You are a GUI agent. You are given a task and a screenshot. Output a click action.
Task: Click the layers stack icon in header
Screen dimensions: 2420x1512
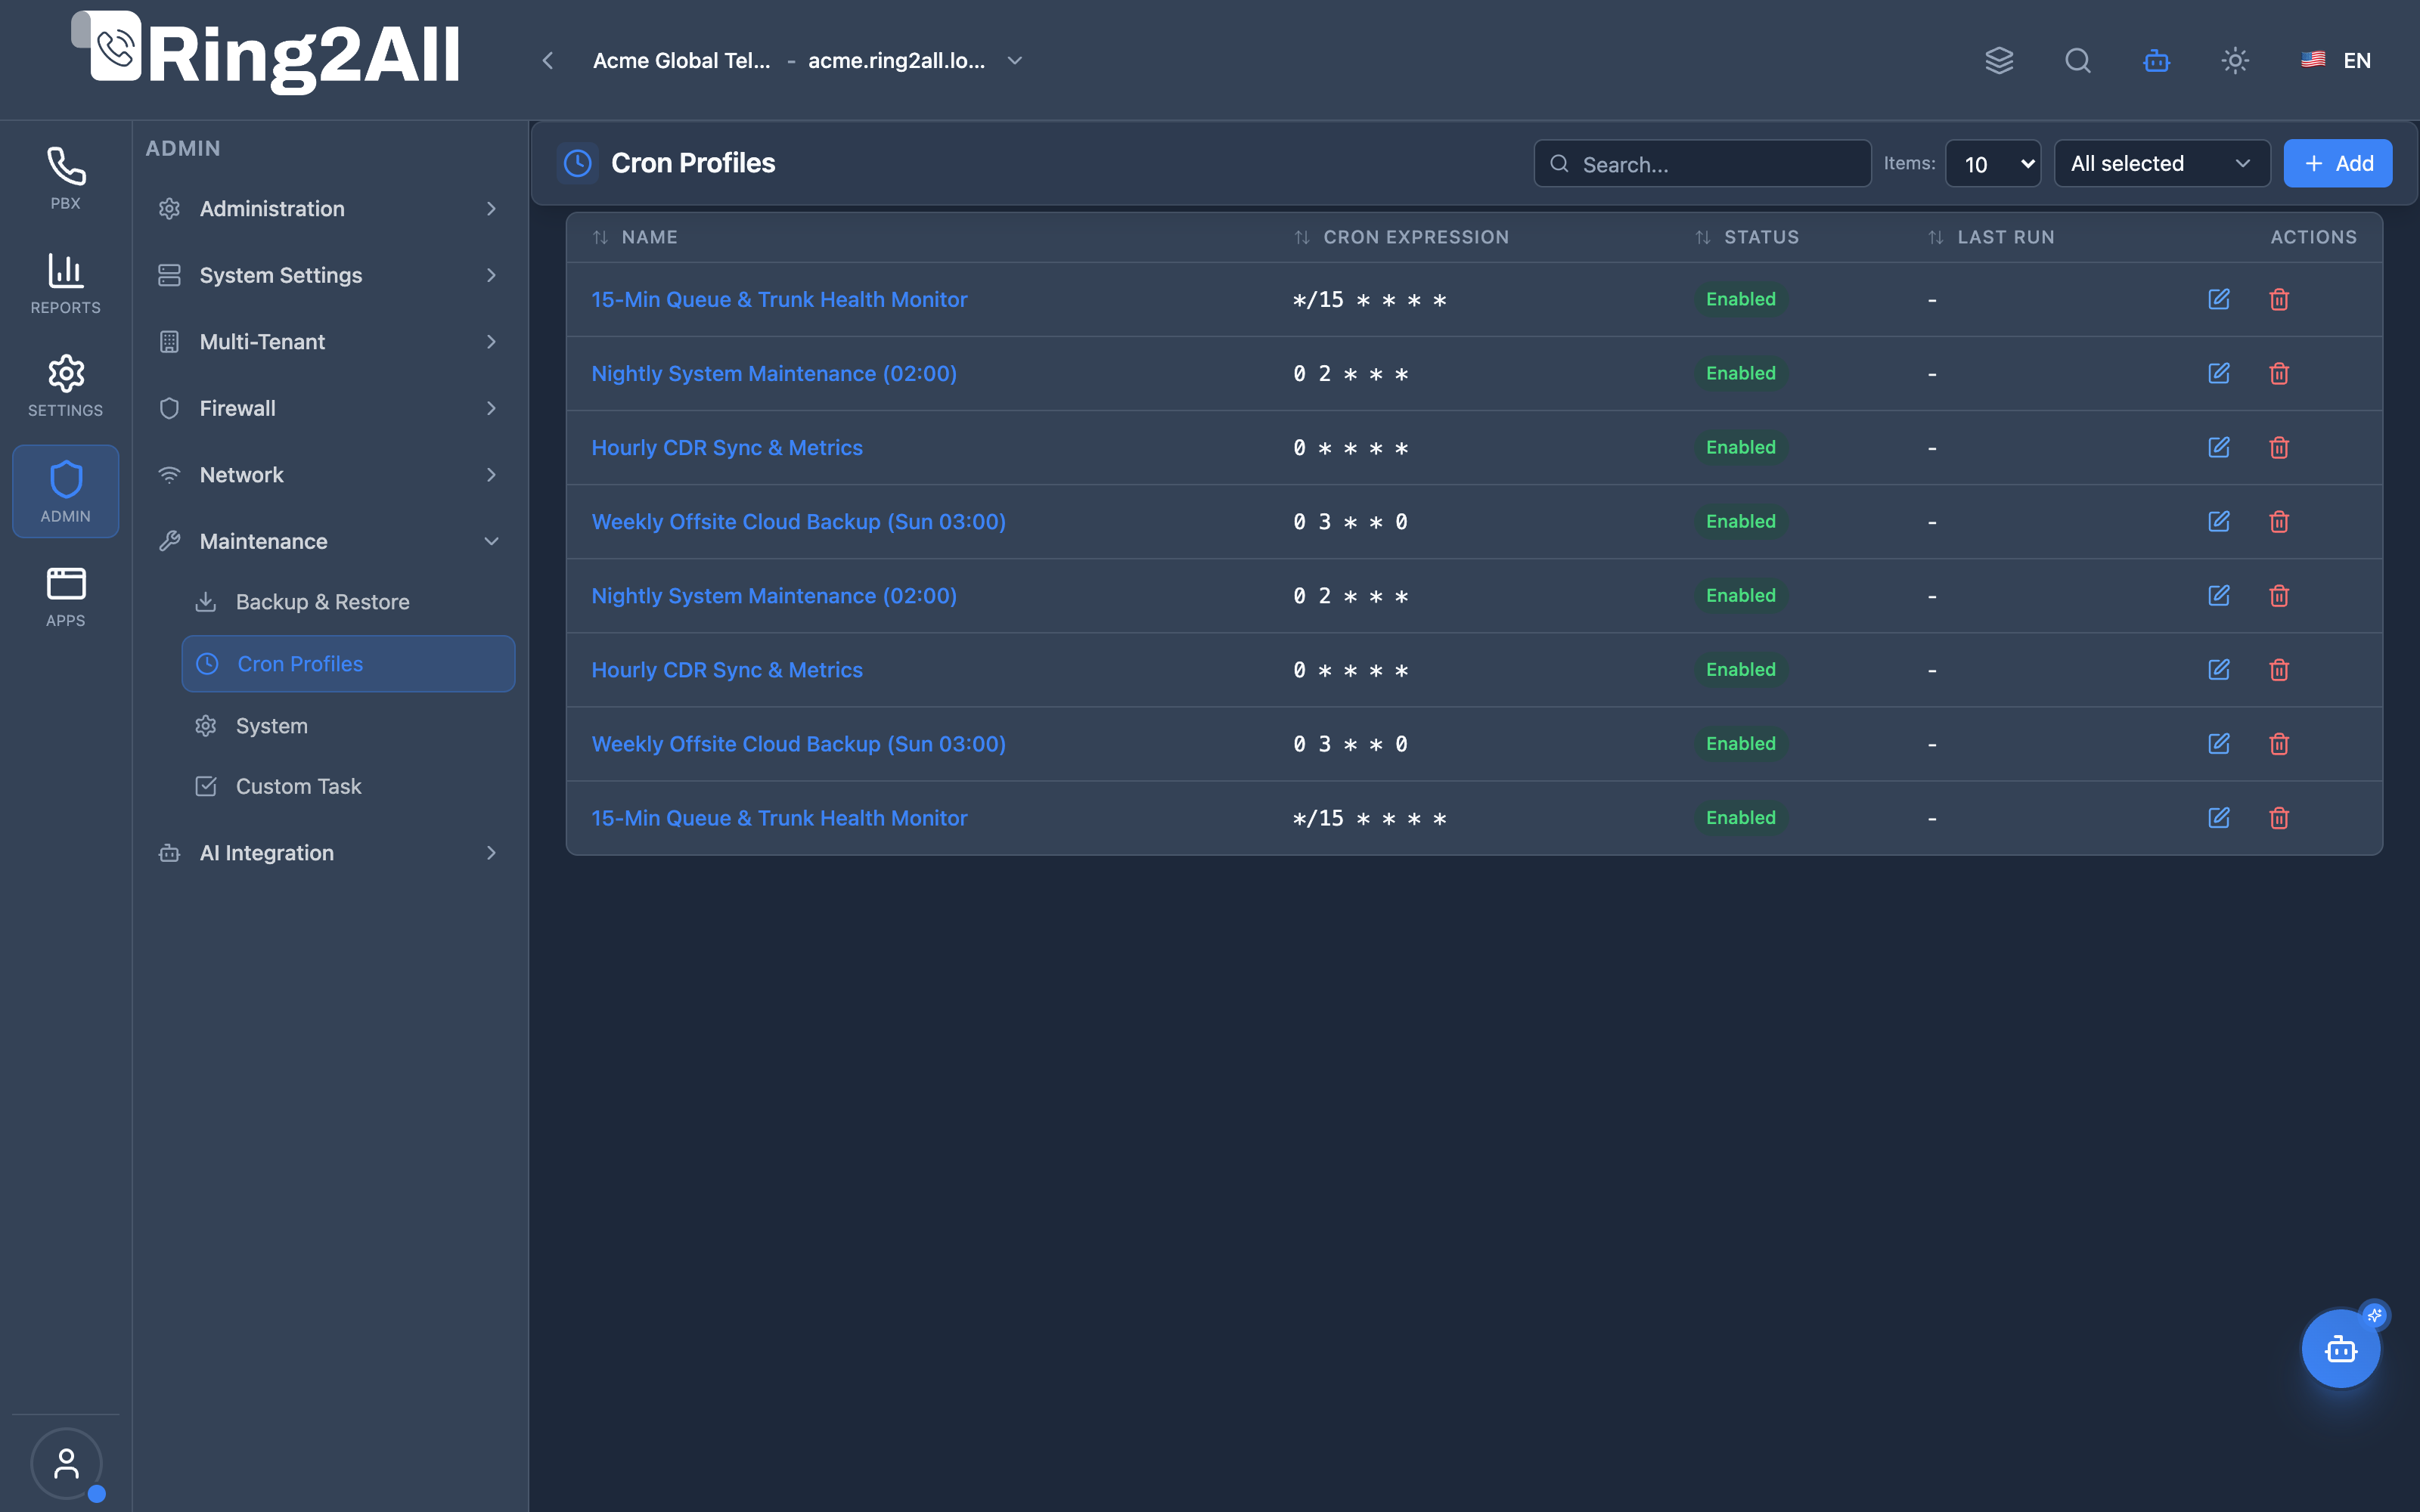pos(1999,60)
